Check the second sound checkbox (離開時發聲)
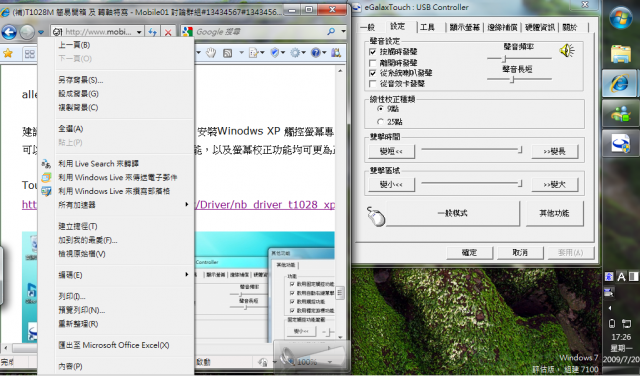Screen dimensions: 640x376 (372, 63)
